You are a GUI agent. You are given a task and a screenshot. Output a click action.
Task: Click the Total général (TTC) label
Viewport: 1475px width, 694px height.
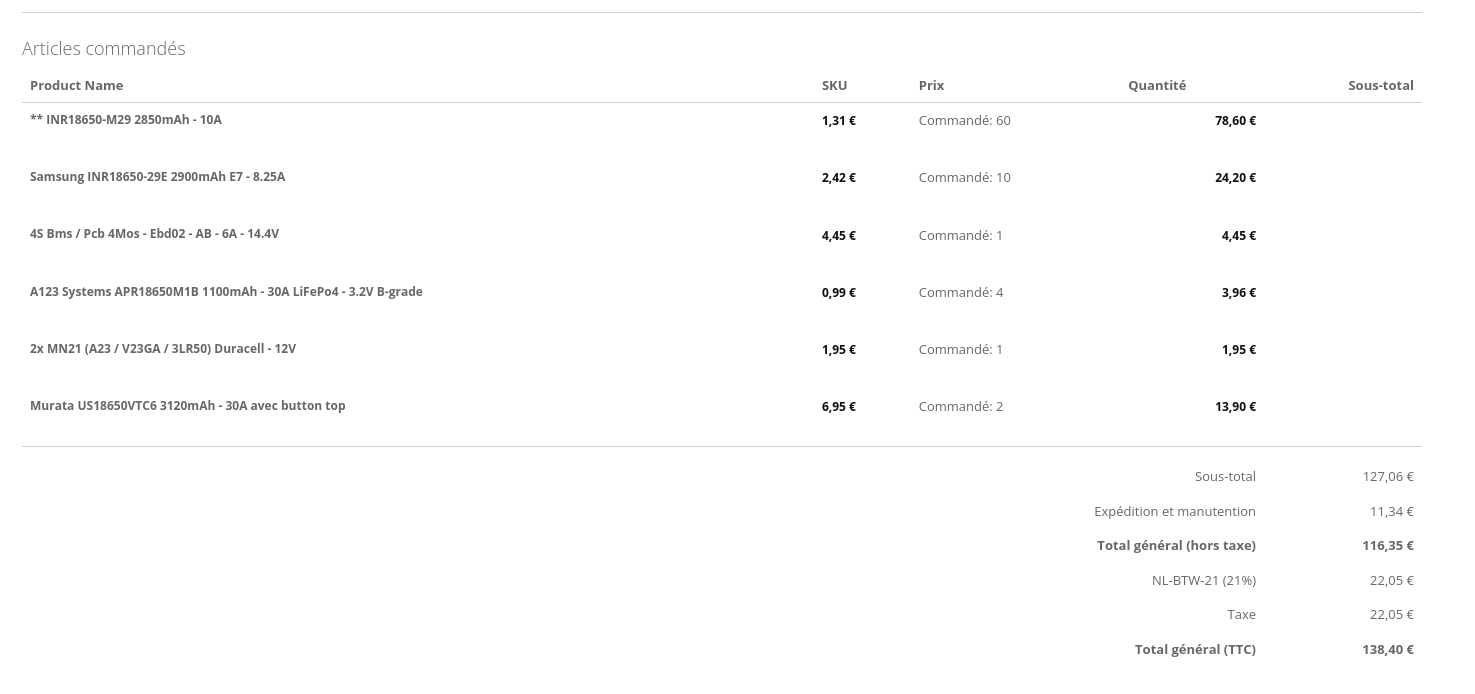click(x=1195, y=650)
